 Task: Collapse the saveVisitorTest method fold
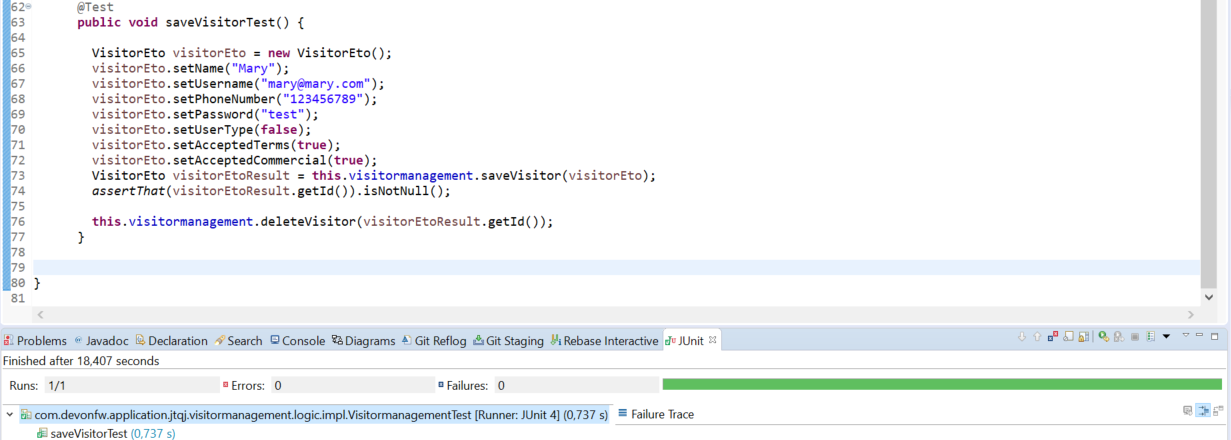[x=29, y=6]
